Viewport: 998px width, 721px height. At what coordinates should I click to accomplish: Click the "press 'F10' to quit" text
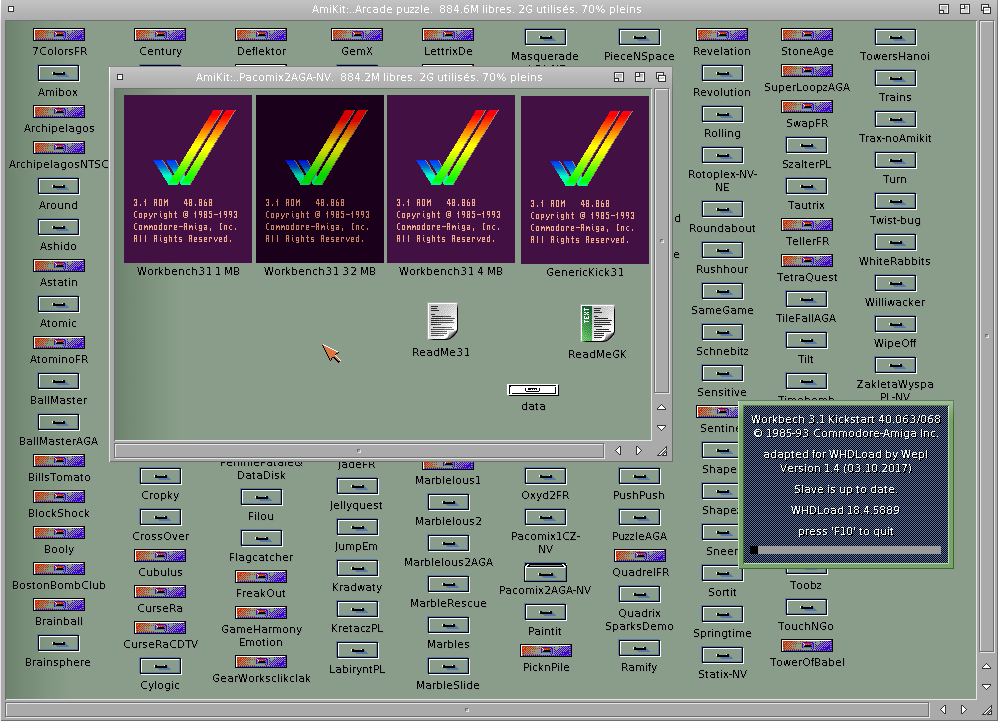[x=846, y=531]
